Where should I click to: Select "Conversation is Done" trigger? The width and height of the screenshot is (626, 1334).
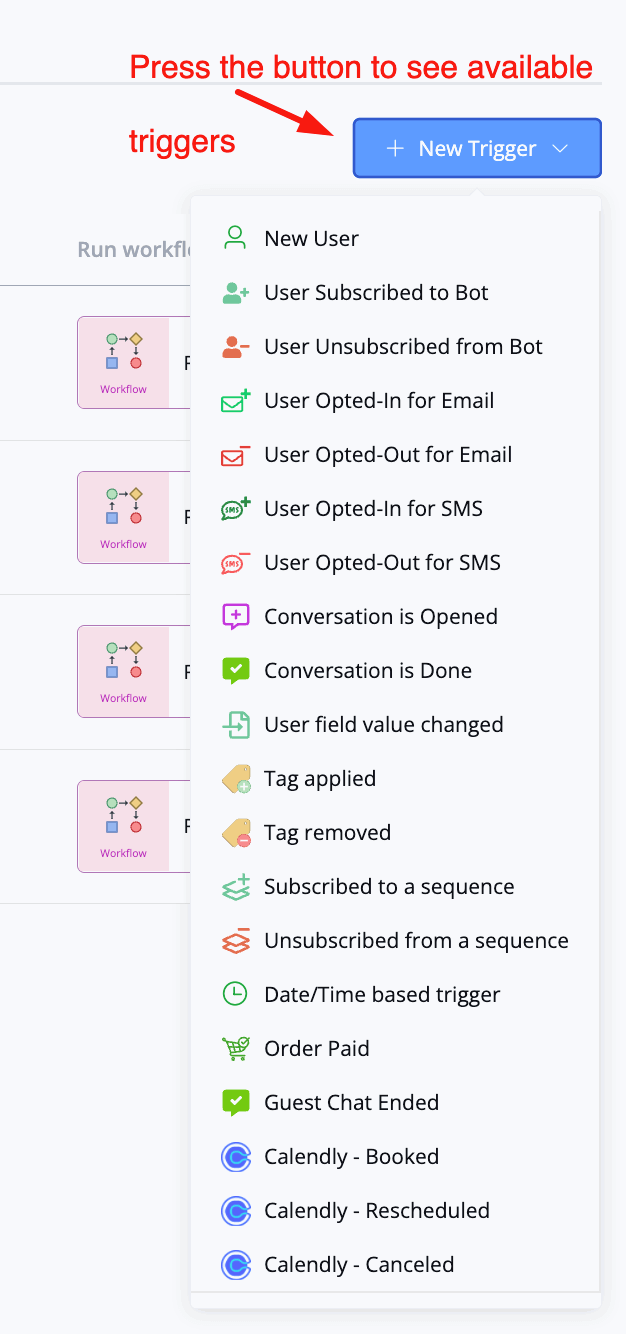pos(368,671)
